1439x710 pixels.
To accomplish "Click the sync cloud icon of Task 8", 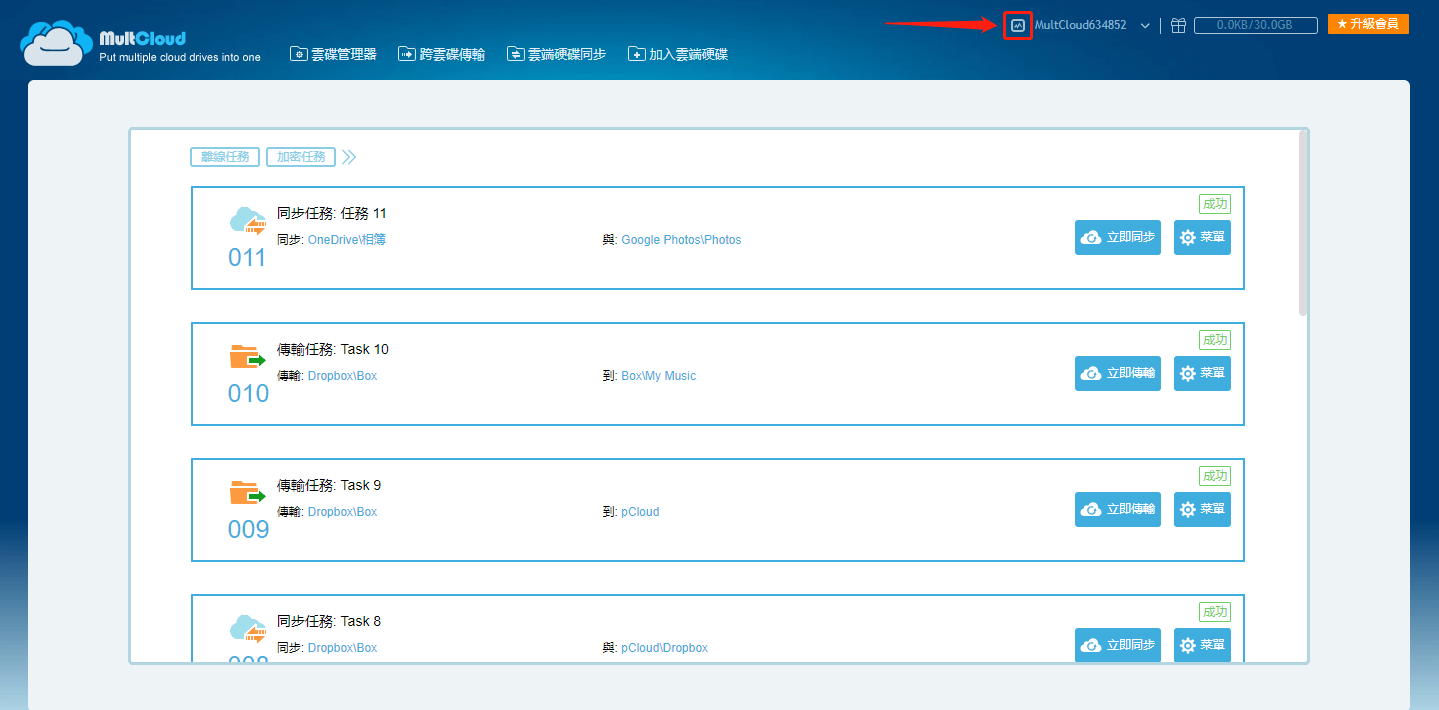I will point(248,629).
